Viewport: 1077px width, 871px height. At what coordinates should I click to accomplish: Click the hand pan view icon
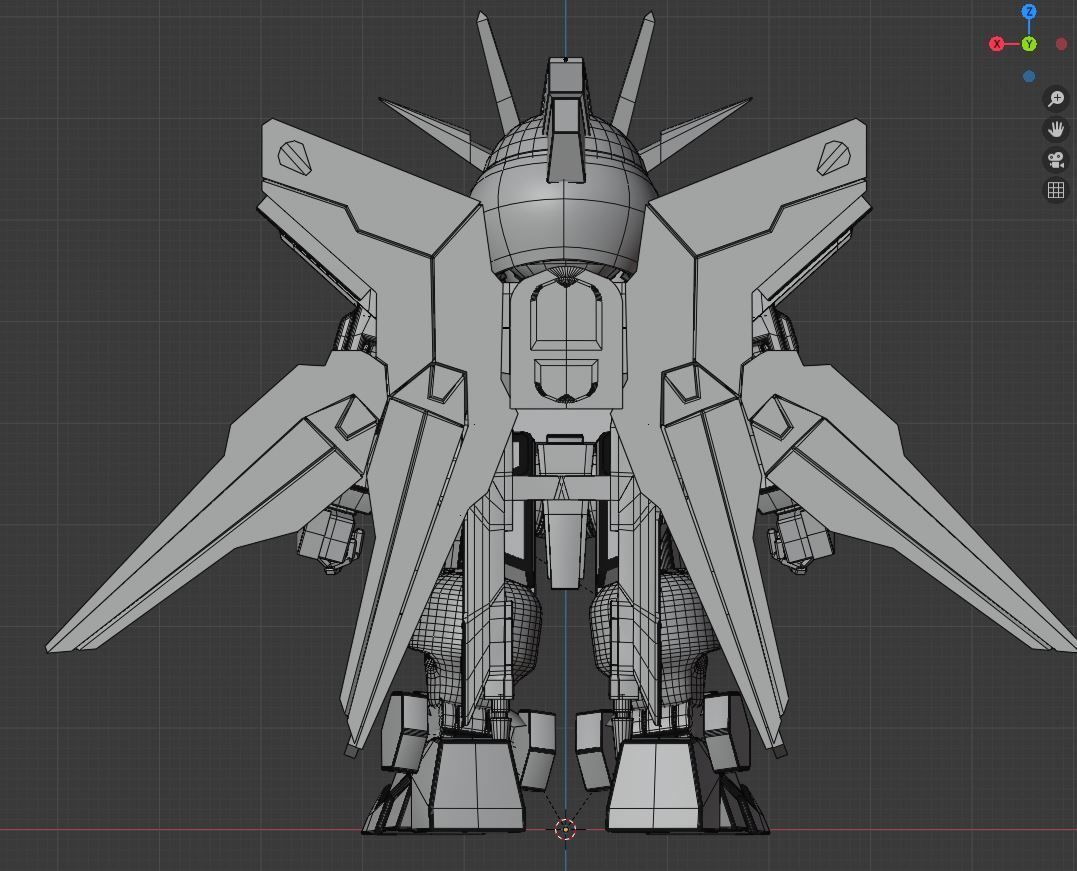[x=1056, y=129]
